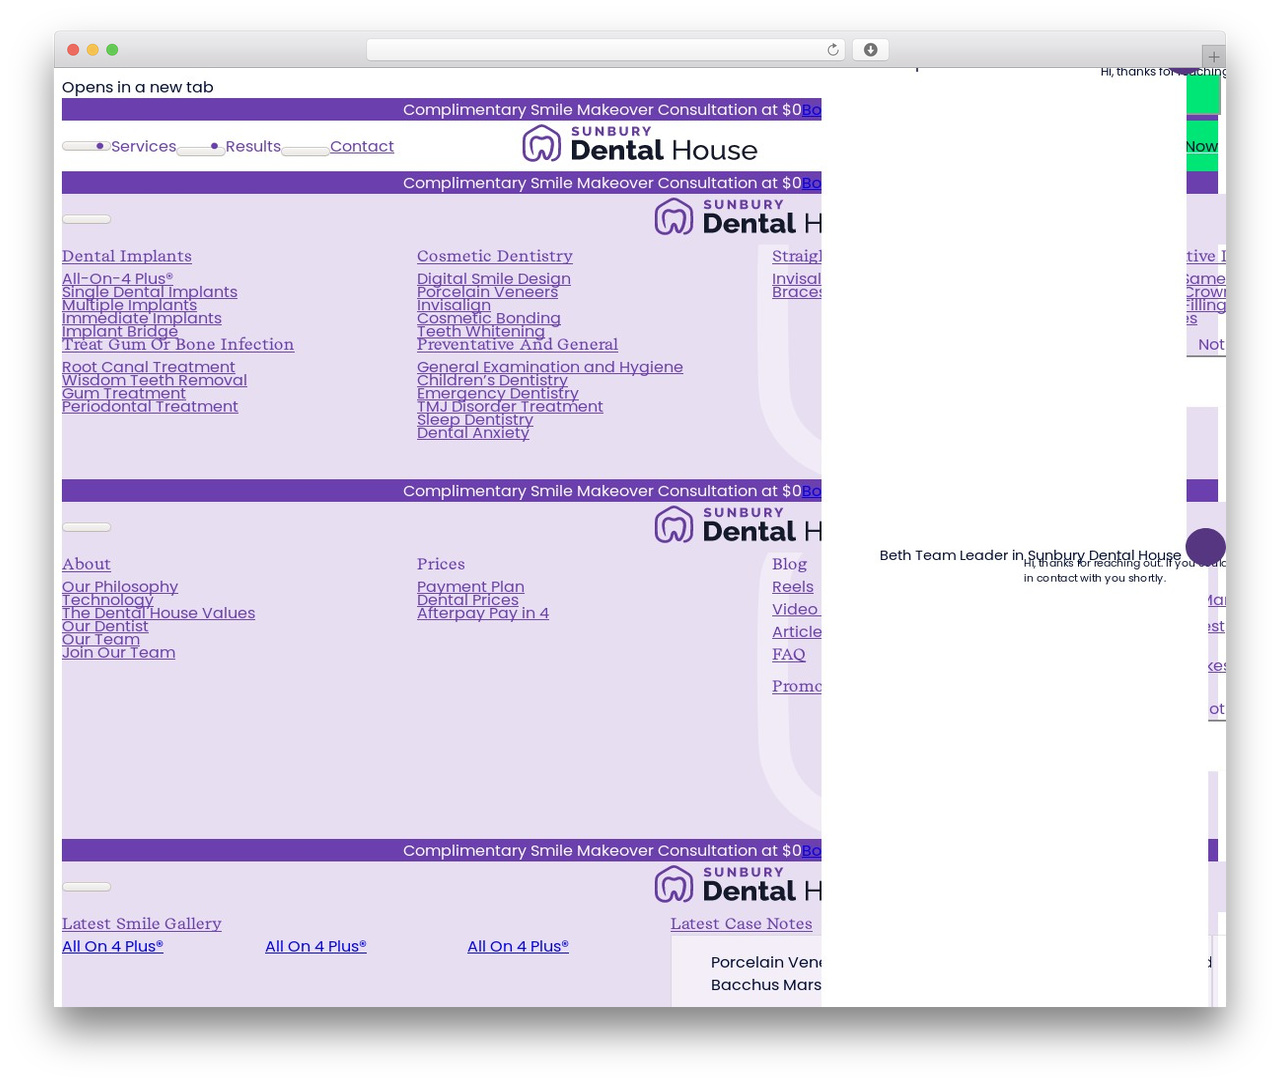The height and width of the screenshot is (1084, 1280).
Task: Read the Our Philosophy page link
Action: click(120, 587)
